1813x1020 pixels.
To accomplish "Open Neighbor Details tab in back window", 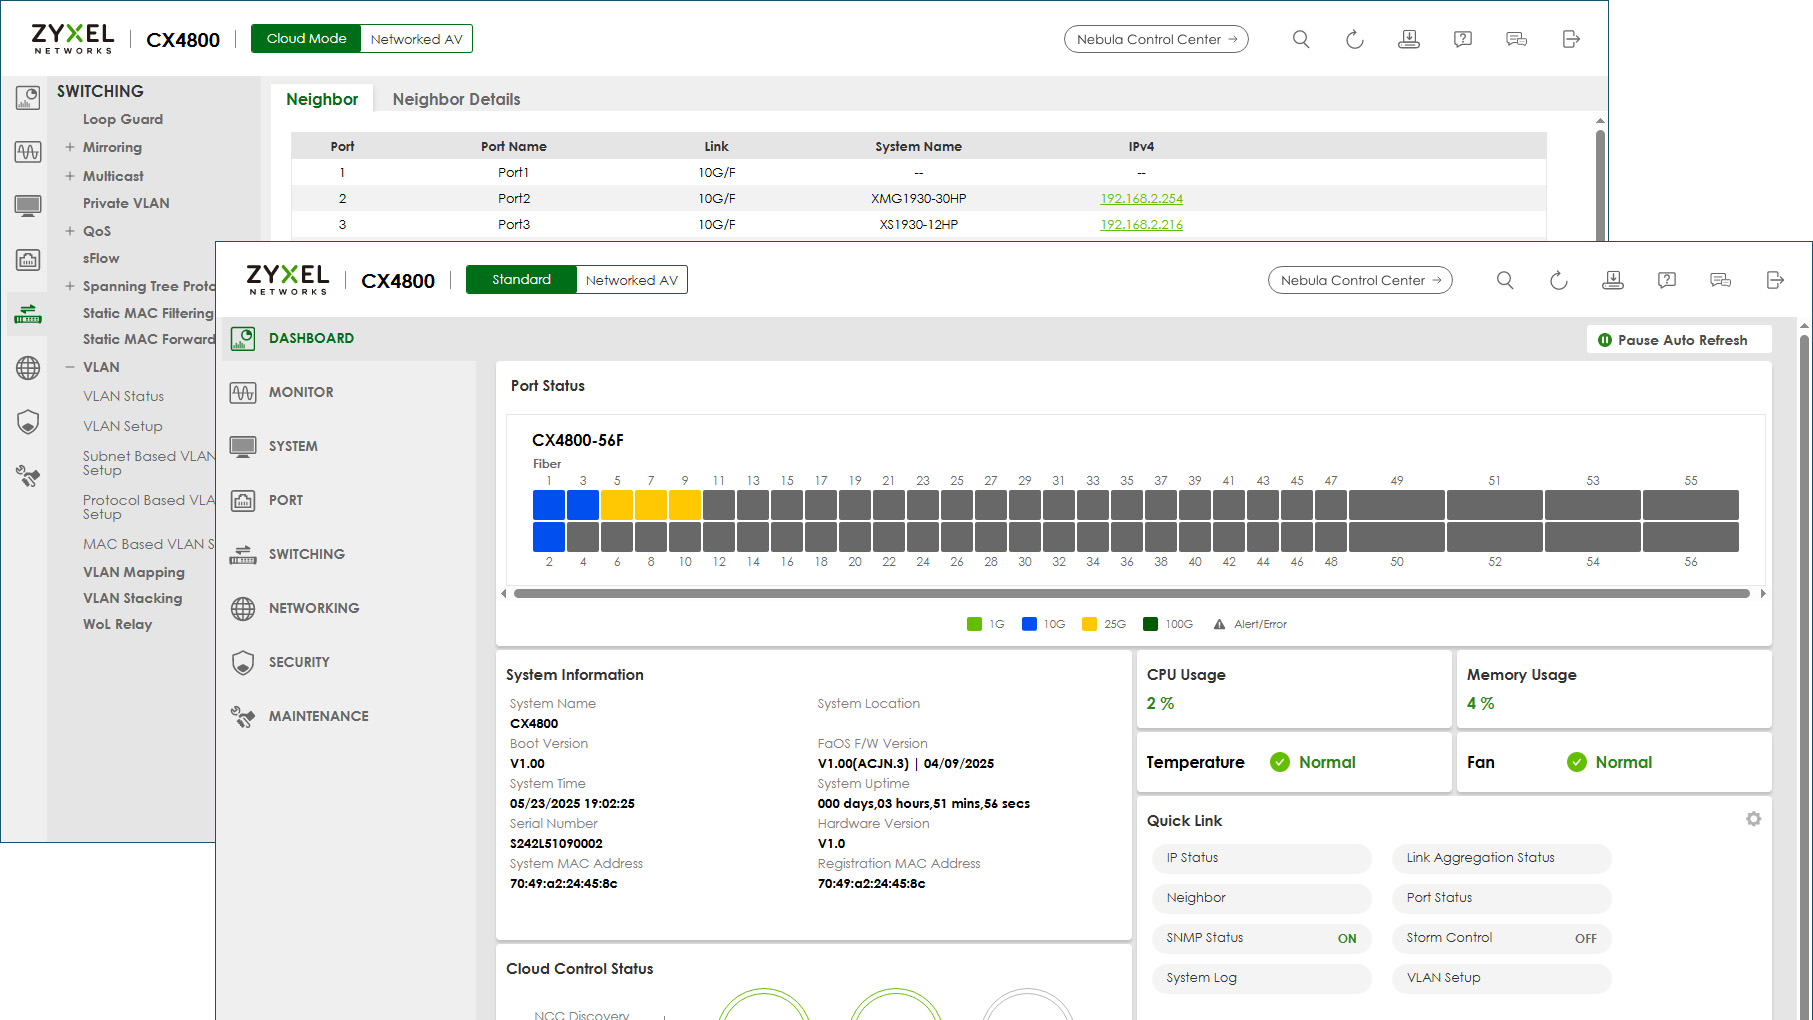I will click(x=456, y=99).
